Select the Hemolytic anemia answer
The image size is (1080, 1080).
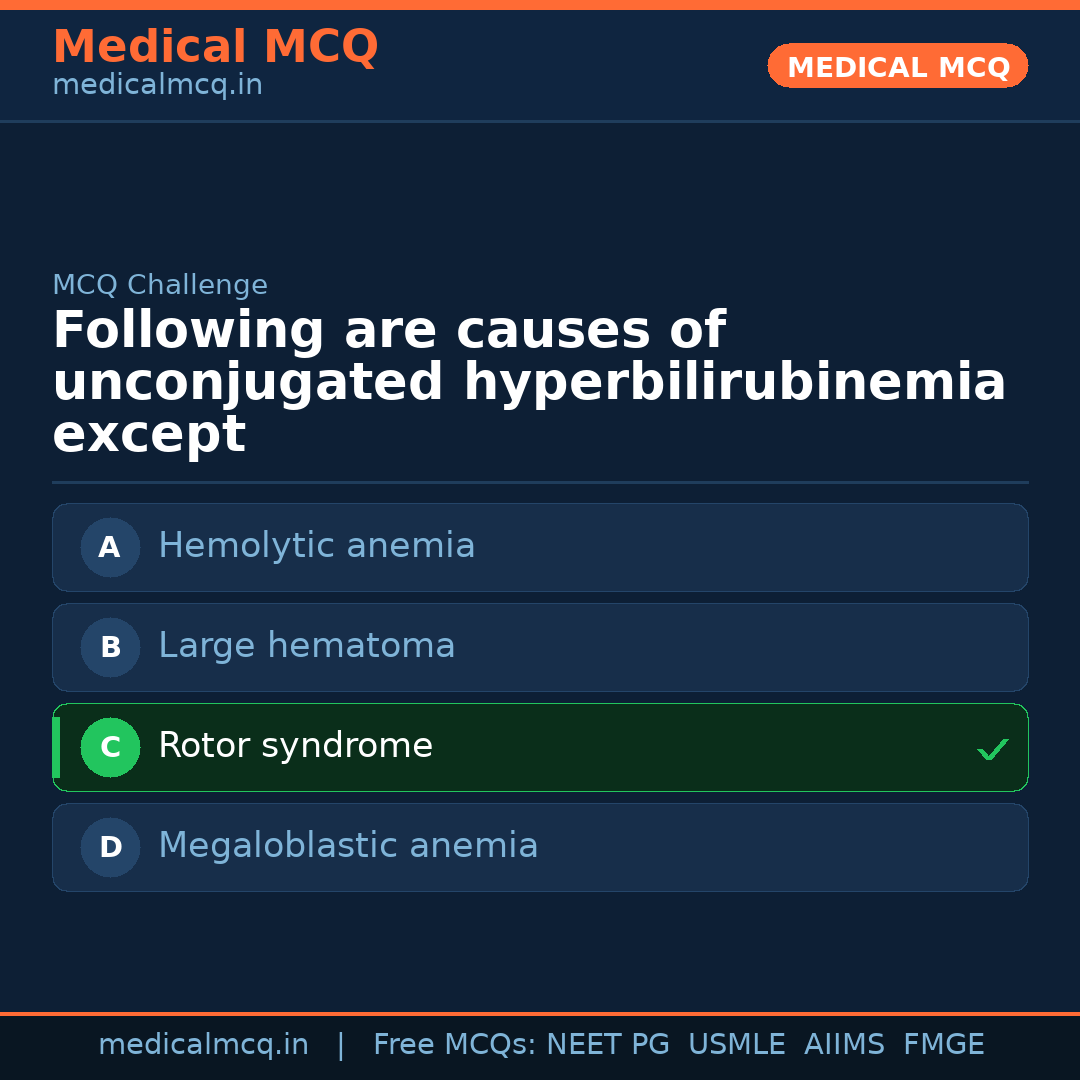point(316,546)
